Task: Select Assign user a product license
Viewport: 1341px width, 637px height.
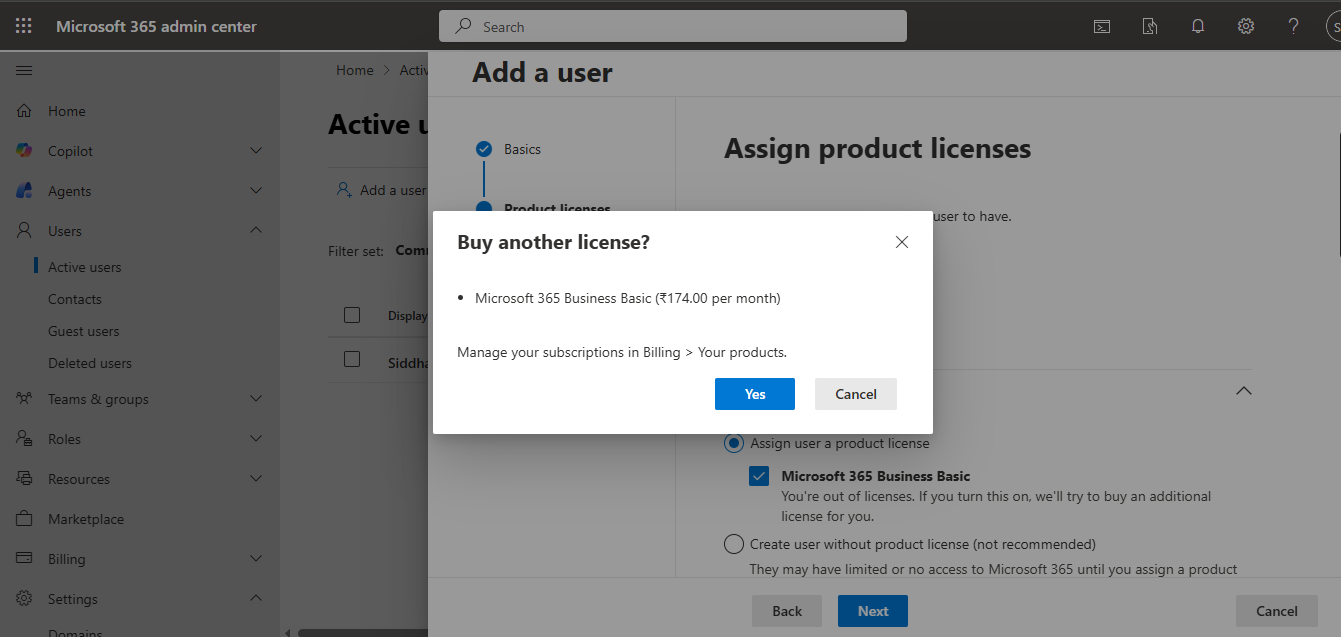Action: [x=734, y=443]
